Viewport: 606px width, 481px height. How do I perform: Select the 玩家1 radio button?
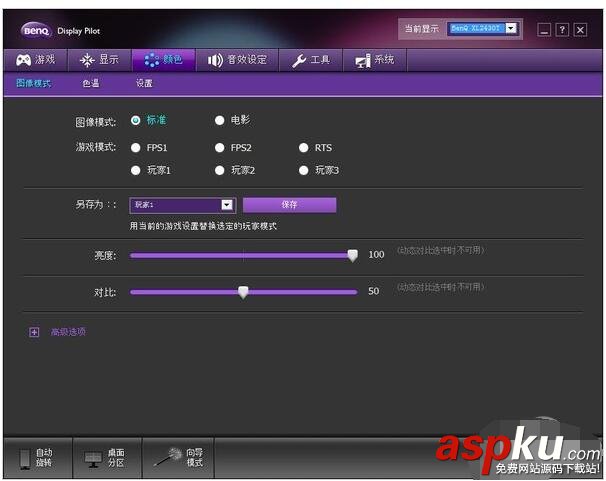pos(136,170)
